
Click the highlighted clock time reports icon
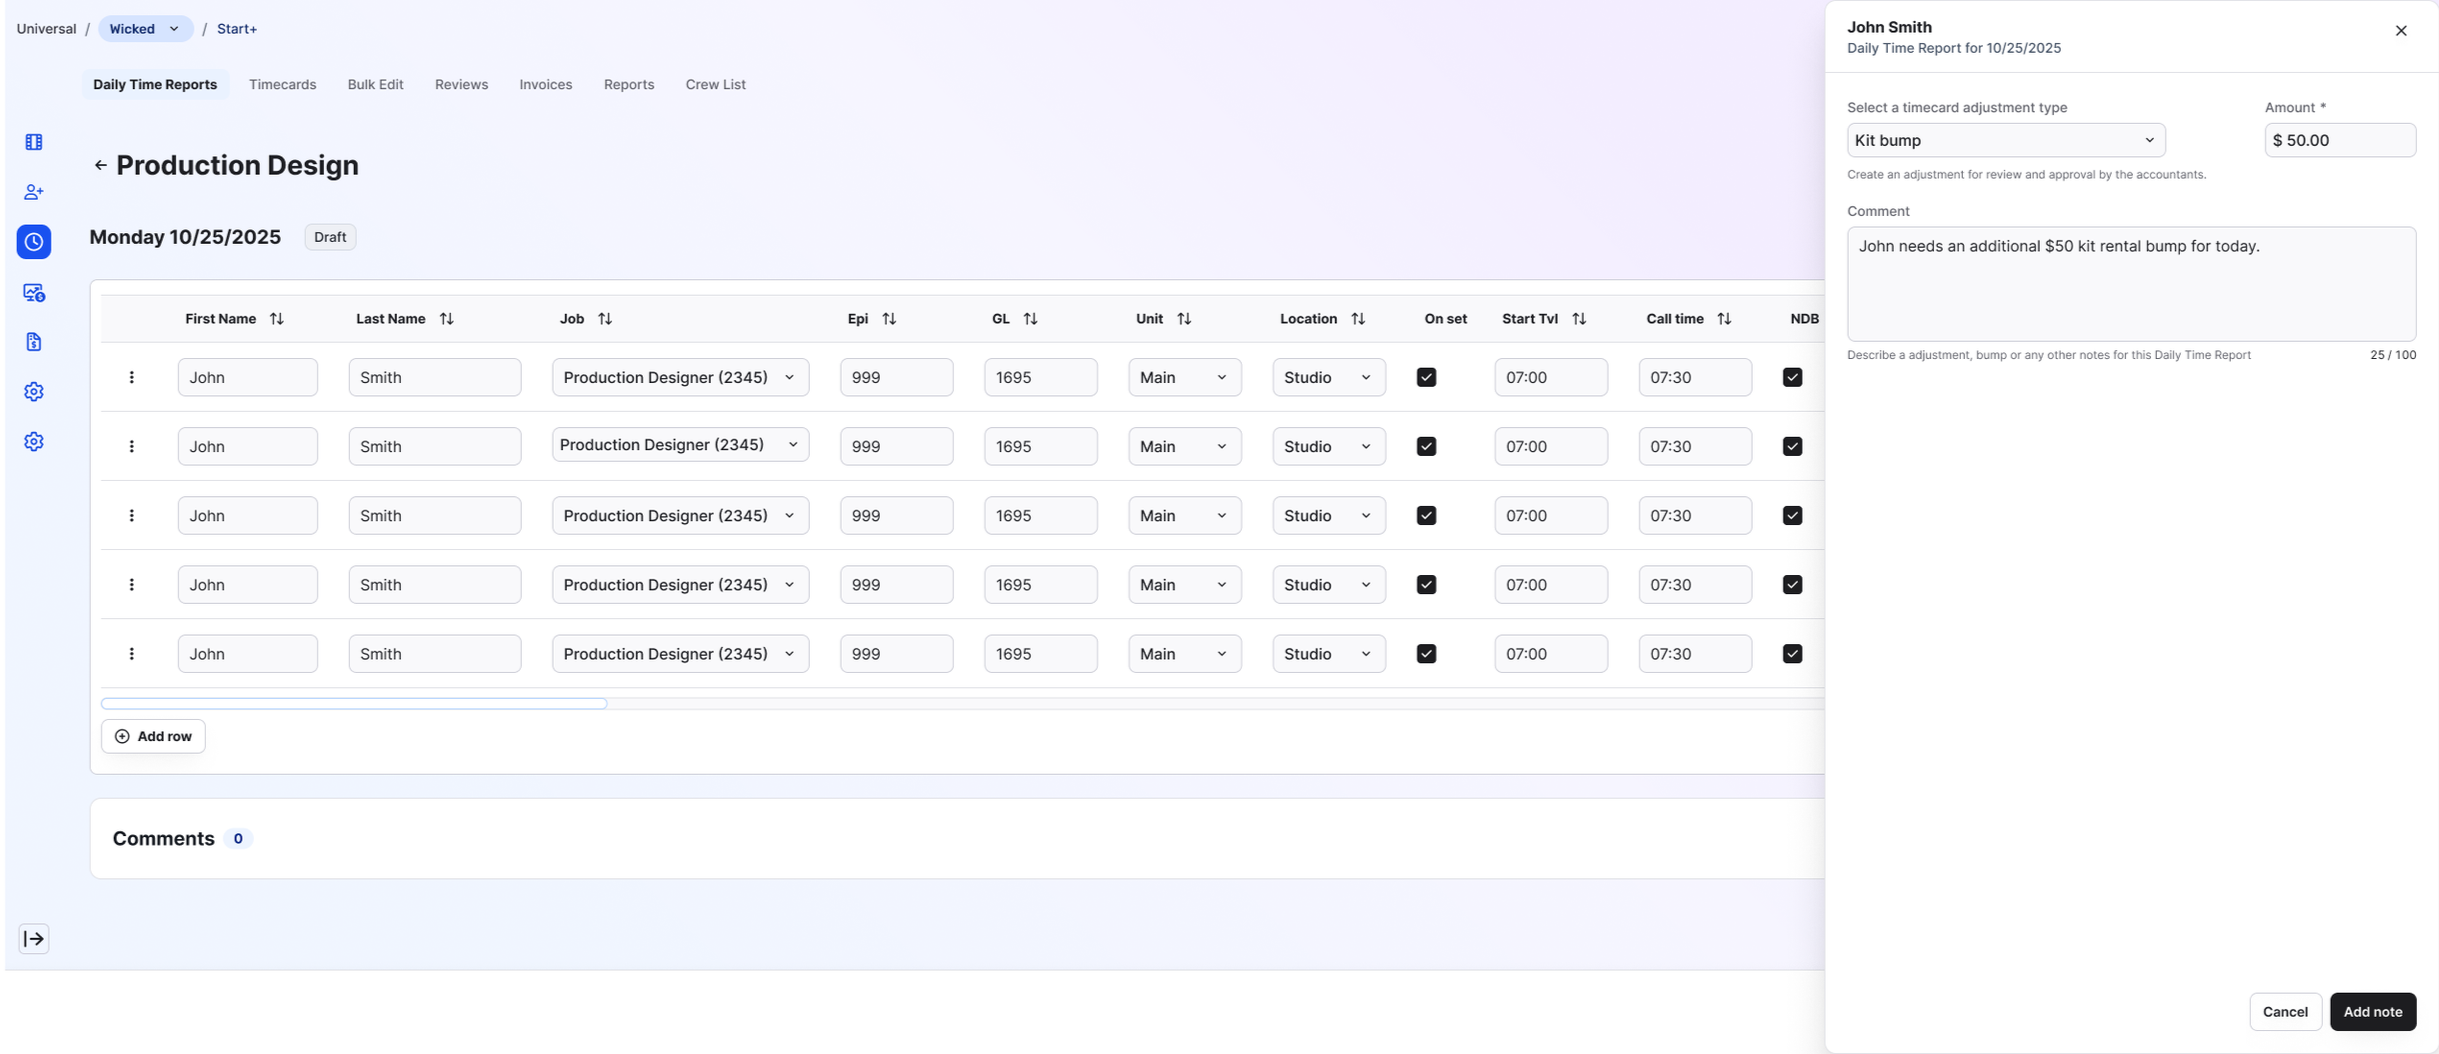tap(33, 241)
